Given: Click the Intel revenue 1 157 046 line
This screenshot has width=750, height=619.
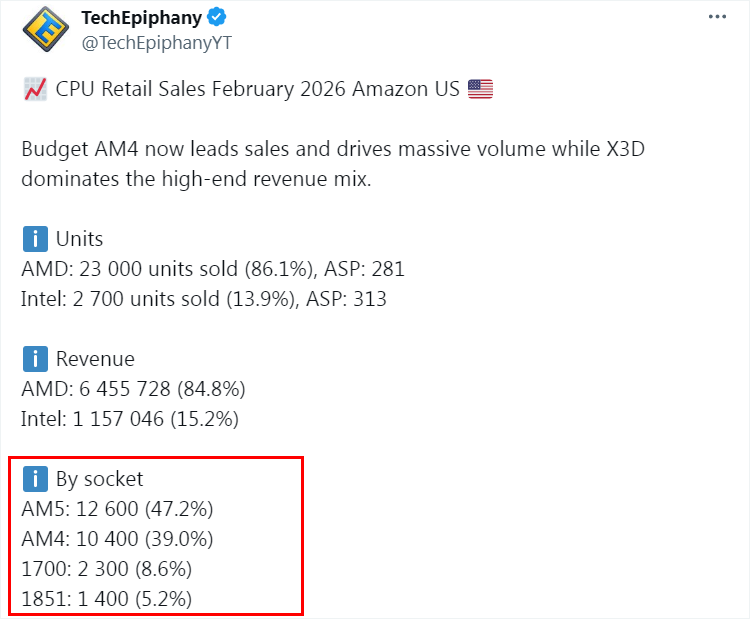Looking at the screenshot, I should 130,419.
